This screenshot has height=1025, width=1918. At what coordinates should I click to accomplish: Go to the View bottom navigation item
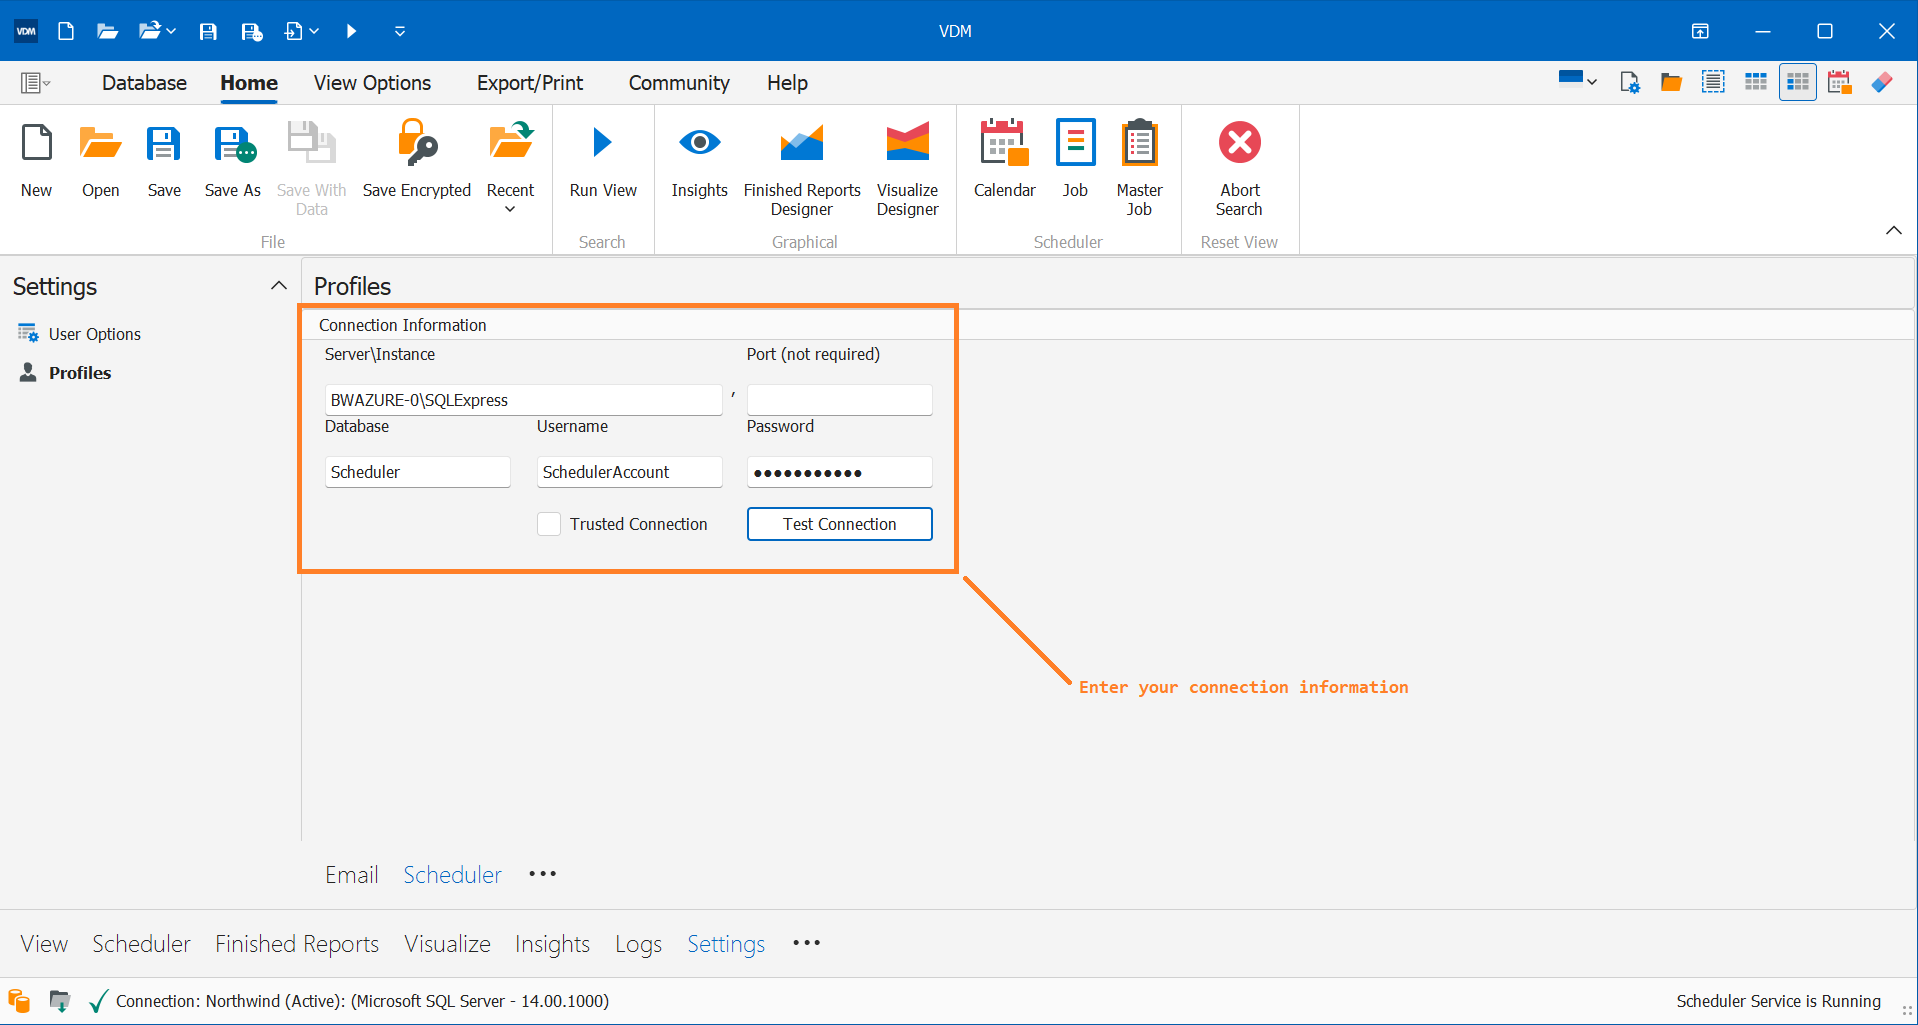[44, 944]
